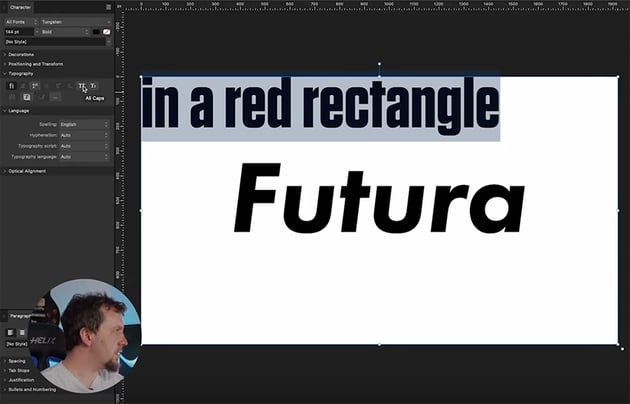
Task: Click the highlighted 'in a red rectangle' text
Action: pos(320,106)
